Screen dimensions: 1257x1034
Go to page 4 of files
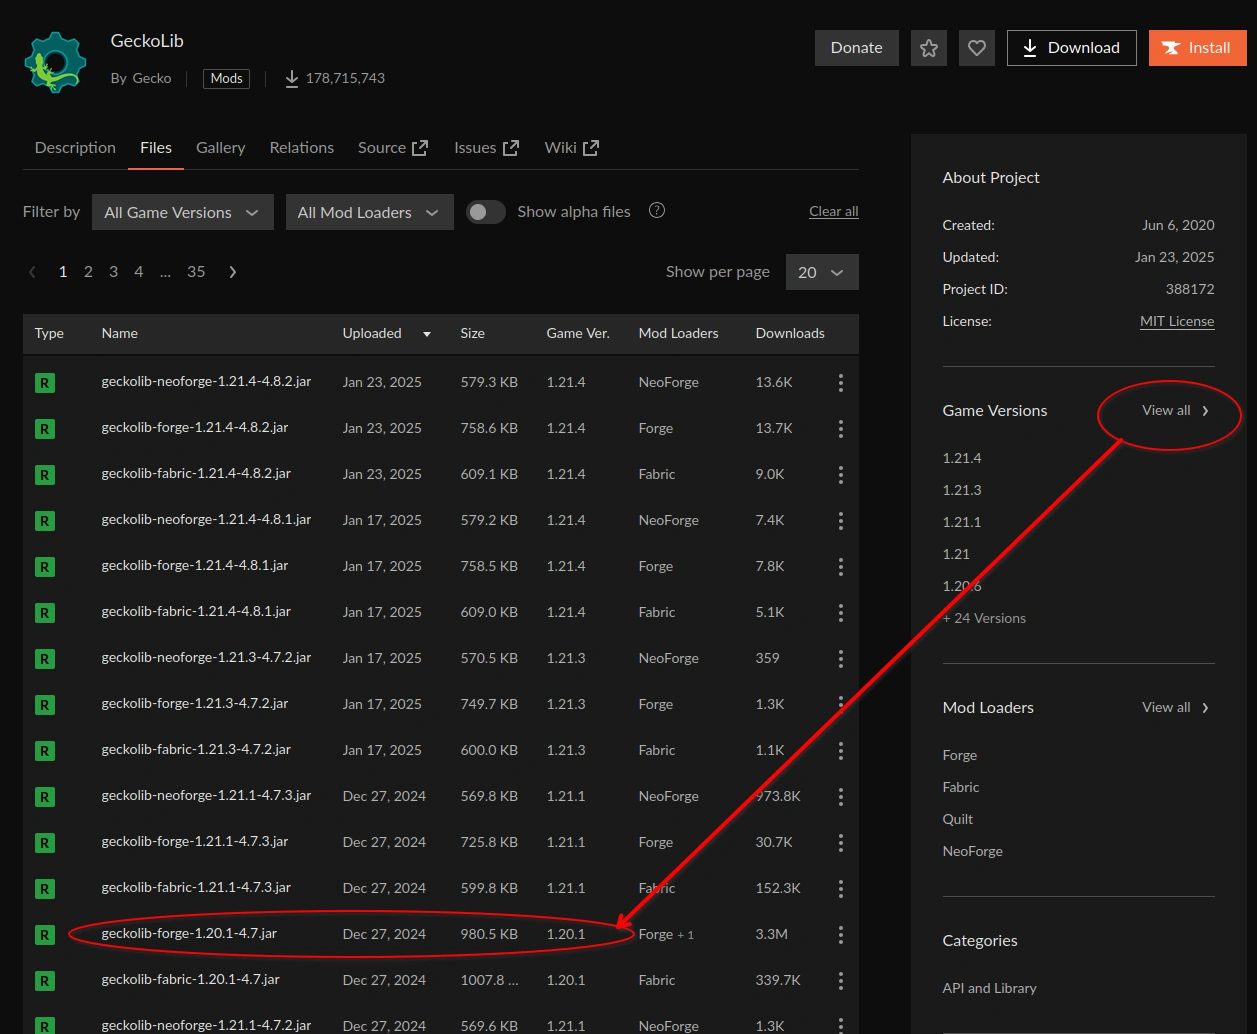(139, 272)
